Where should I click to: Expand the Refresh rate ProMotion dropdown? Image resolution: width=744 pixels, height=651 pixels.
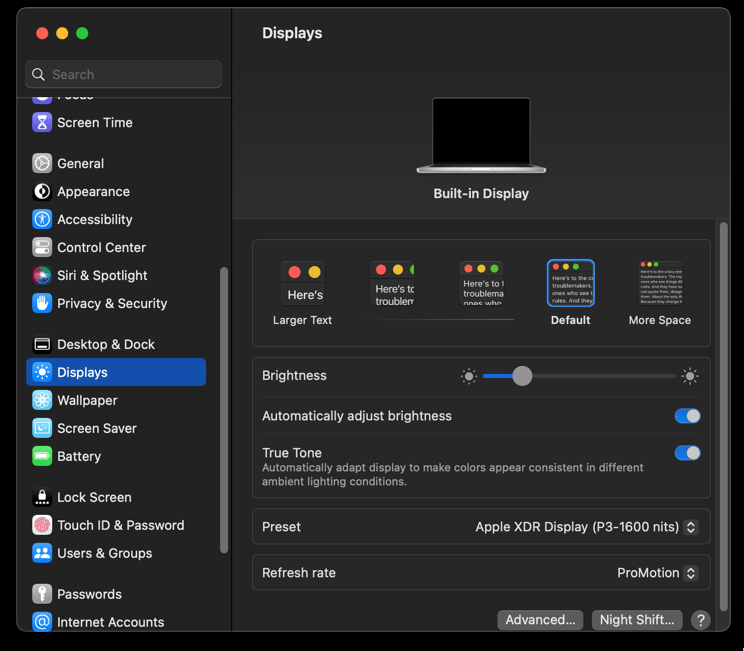657,573
